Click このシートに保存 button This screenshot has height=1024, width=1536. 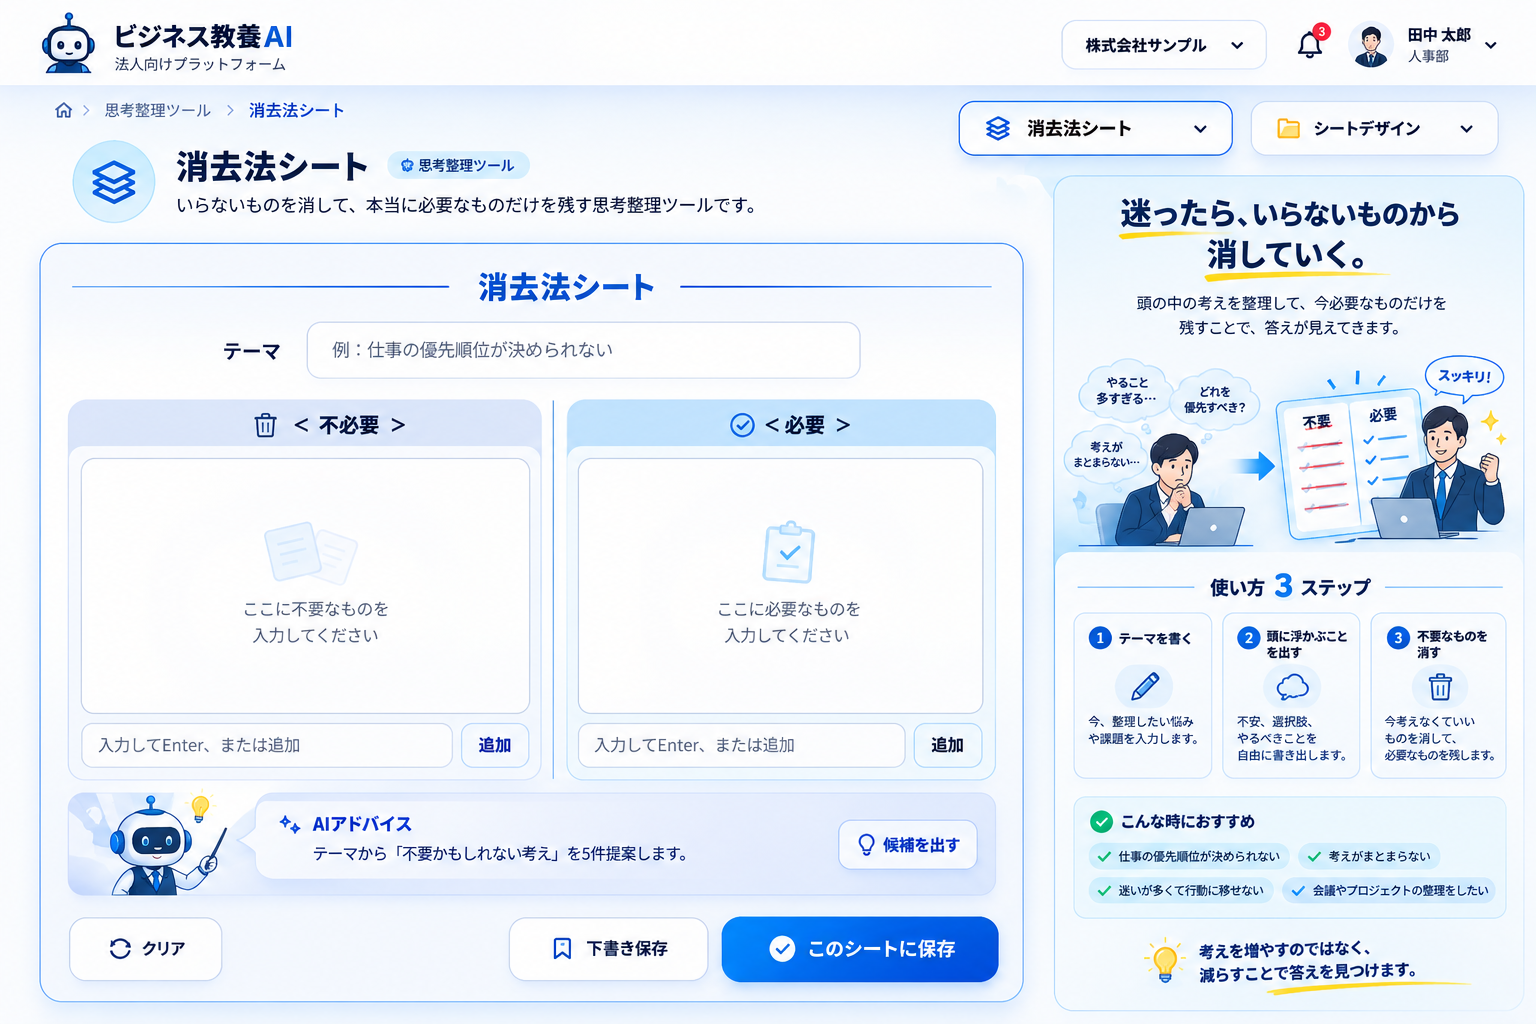[860, 949]
